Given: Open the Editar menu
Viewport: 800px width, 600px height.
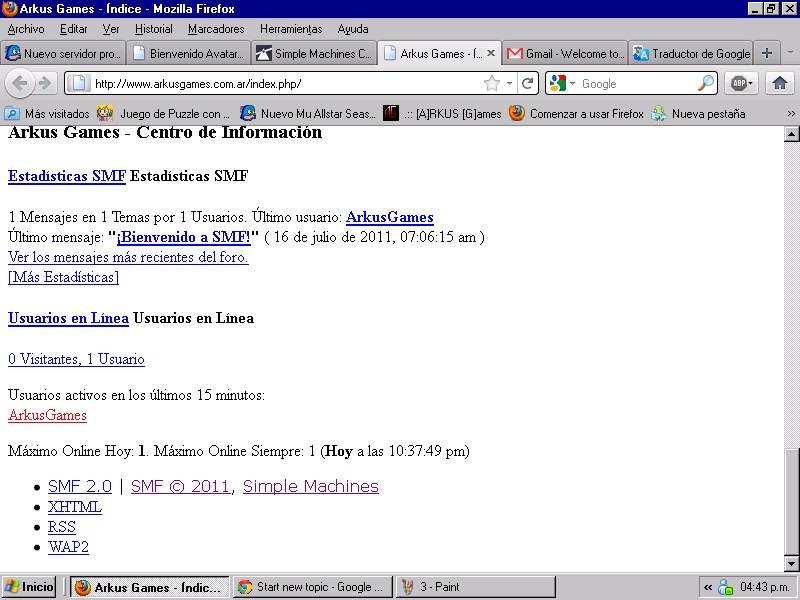Looking at the screenshot, I should 73,29.
